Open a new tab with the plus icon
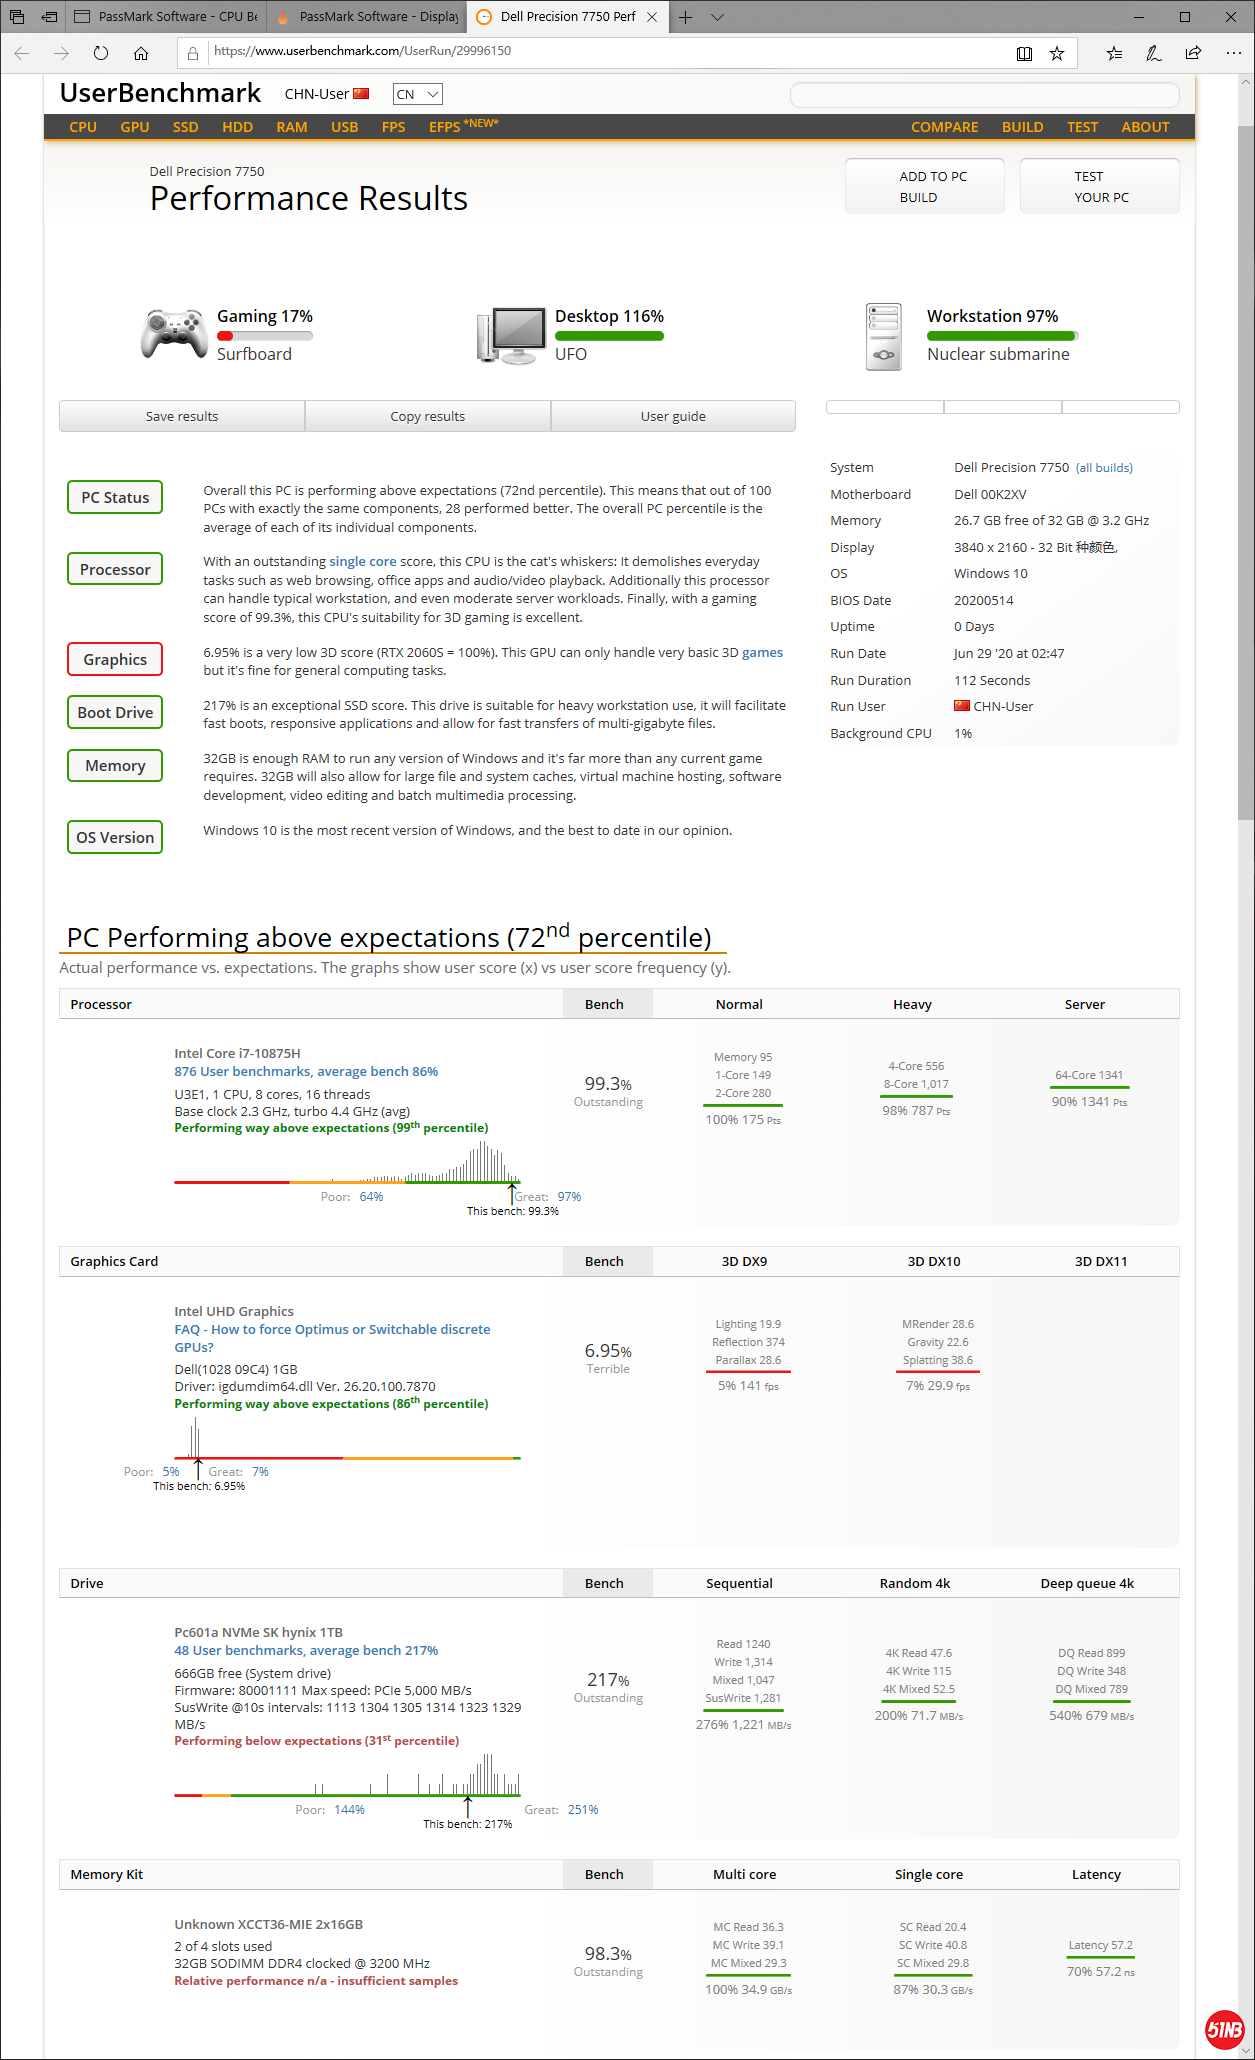Viewport: 1255px width, 2060px height. click(x=685, y=17)
